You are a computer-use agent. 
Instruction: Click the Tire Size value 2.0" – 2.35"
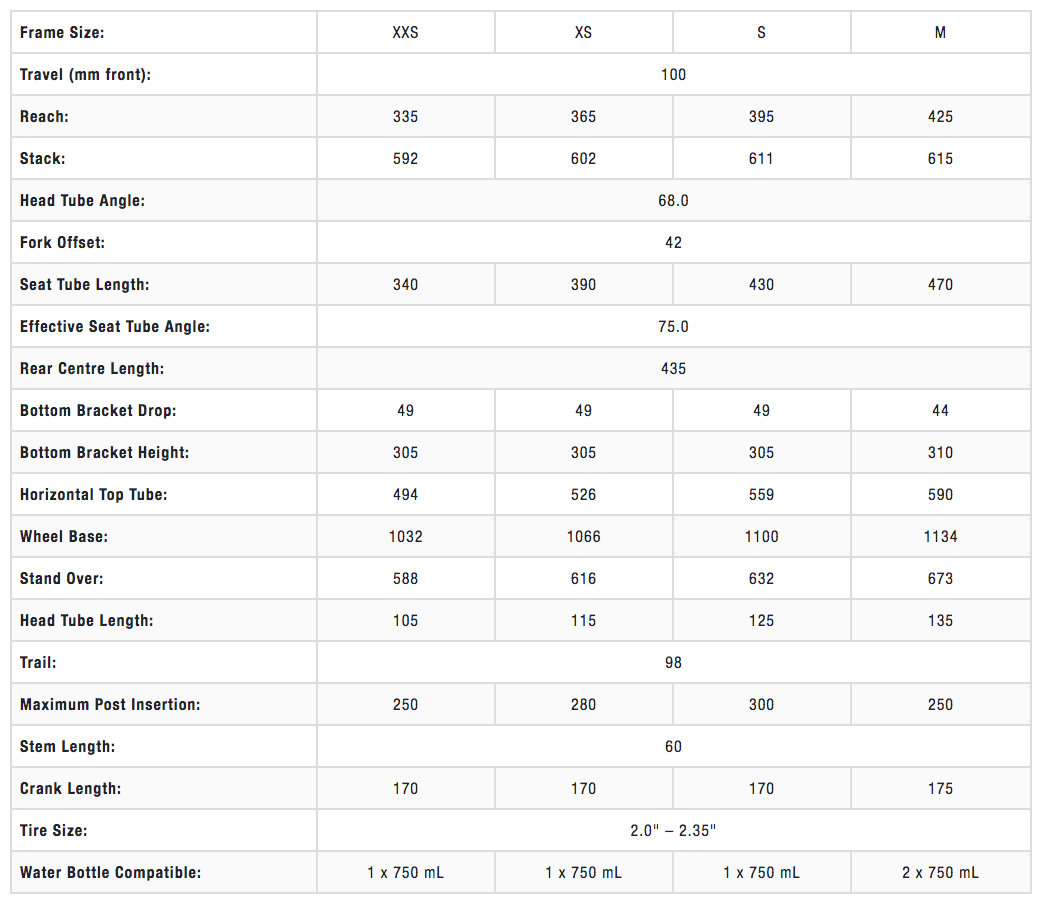[x=673, y=830]
